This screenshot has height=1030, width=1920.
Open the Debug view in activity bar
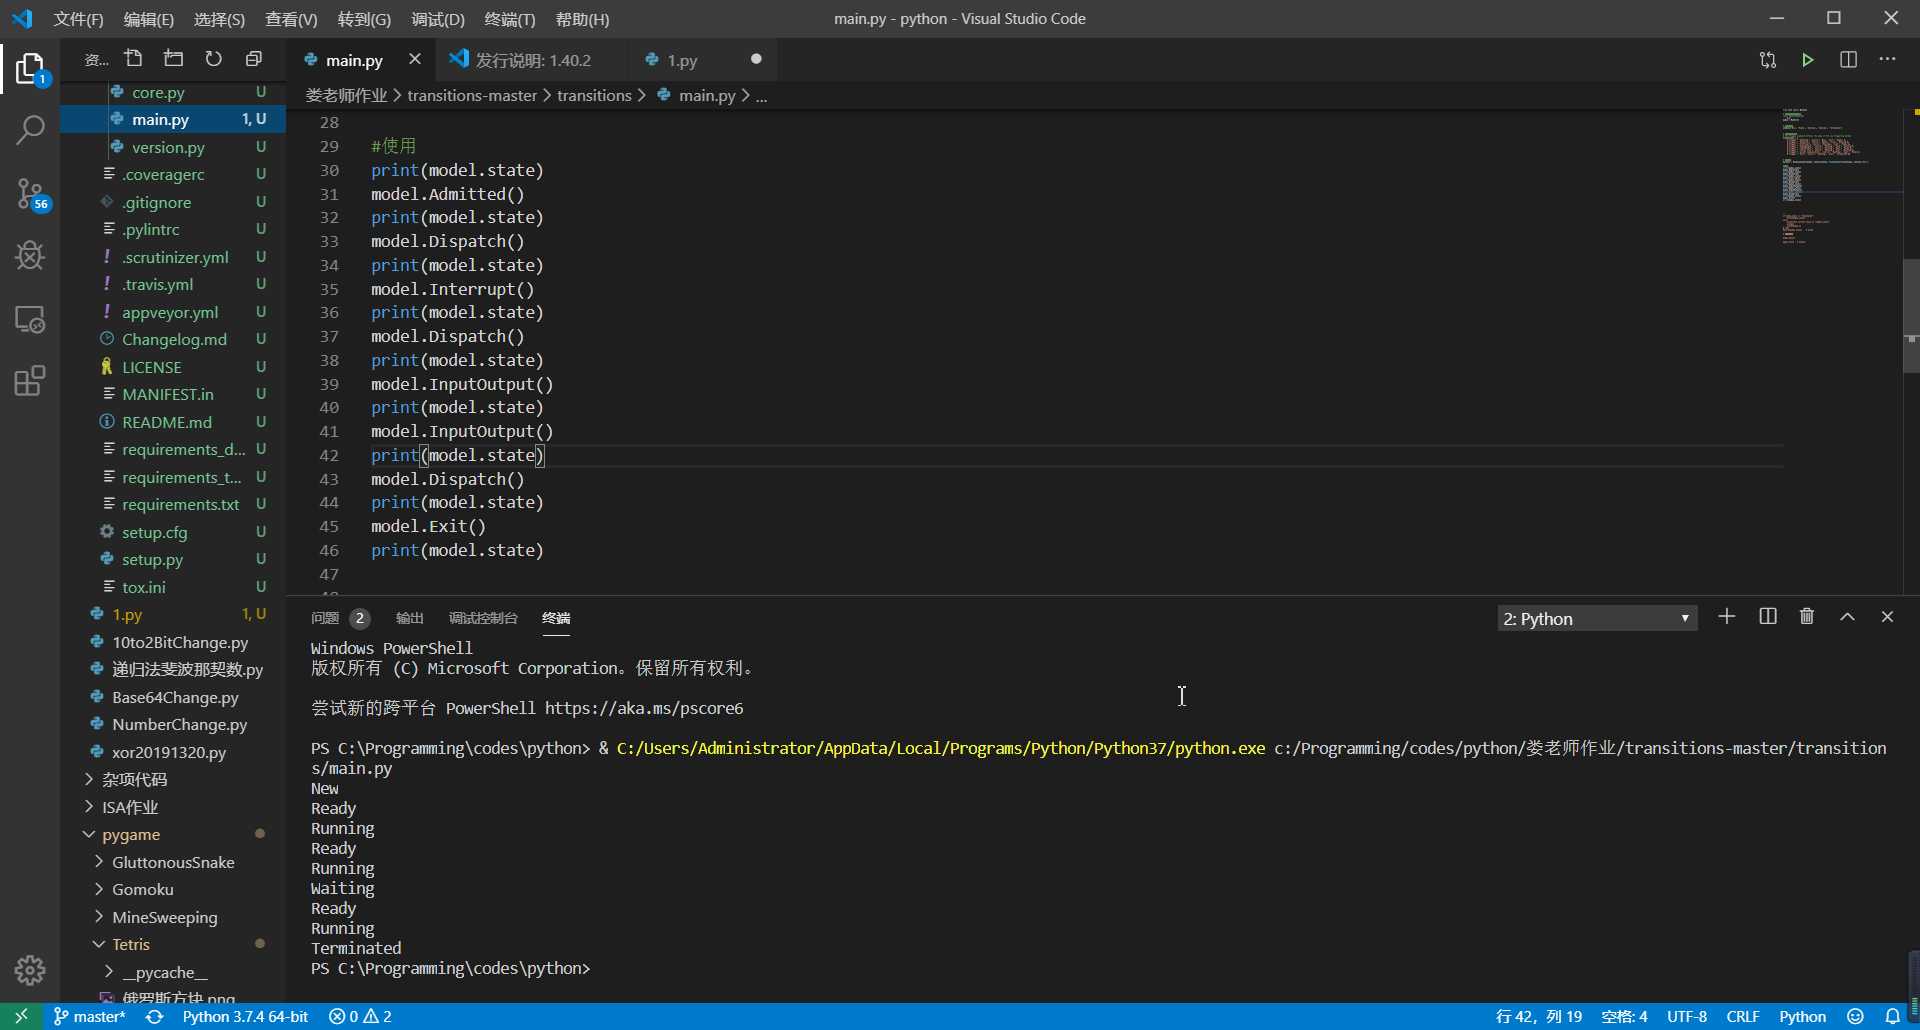pos(30,256)
